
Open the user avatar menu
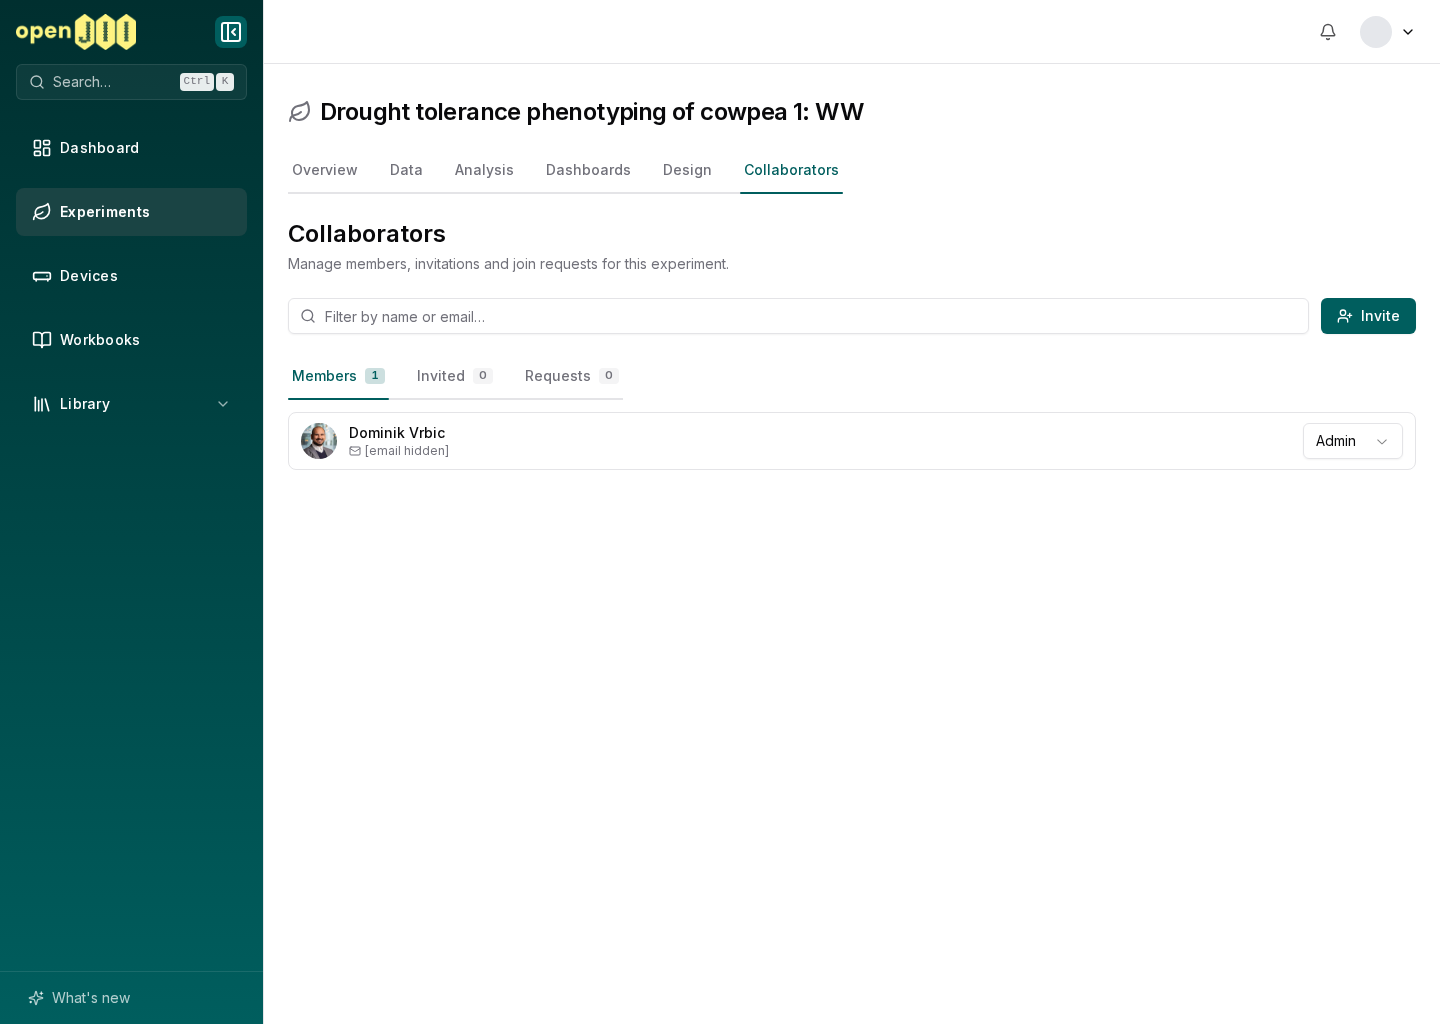click(x=1376, y=32)
